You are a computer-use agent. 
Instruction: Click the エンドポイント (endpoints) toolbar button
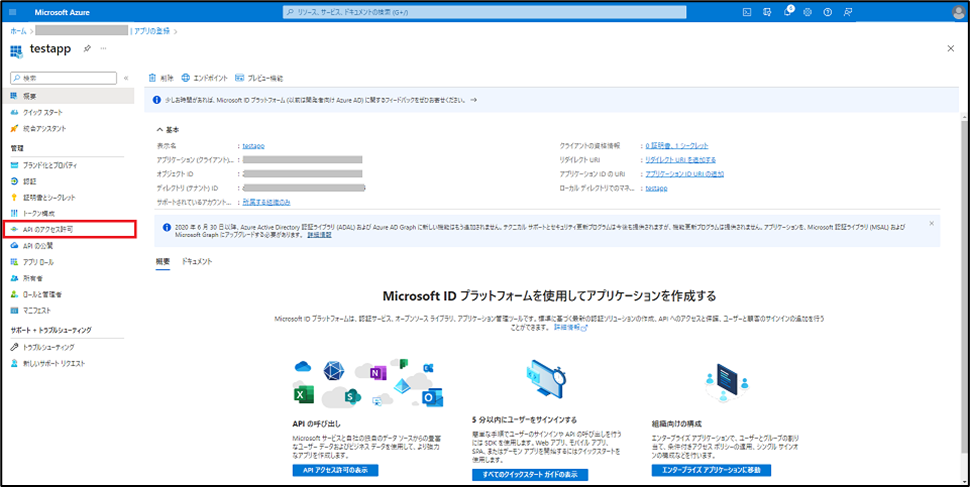[x=204, y=78]
